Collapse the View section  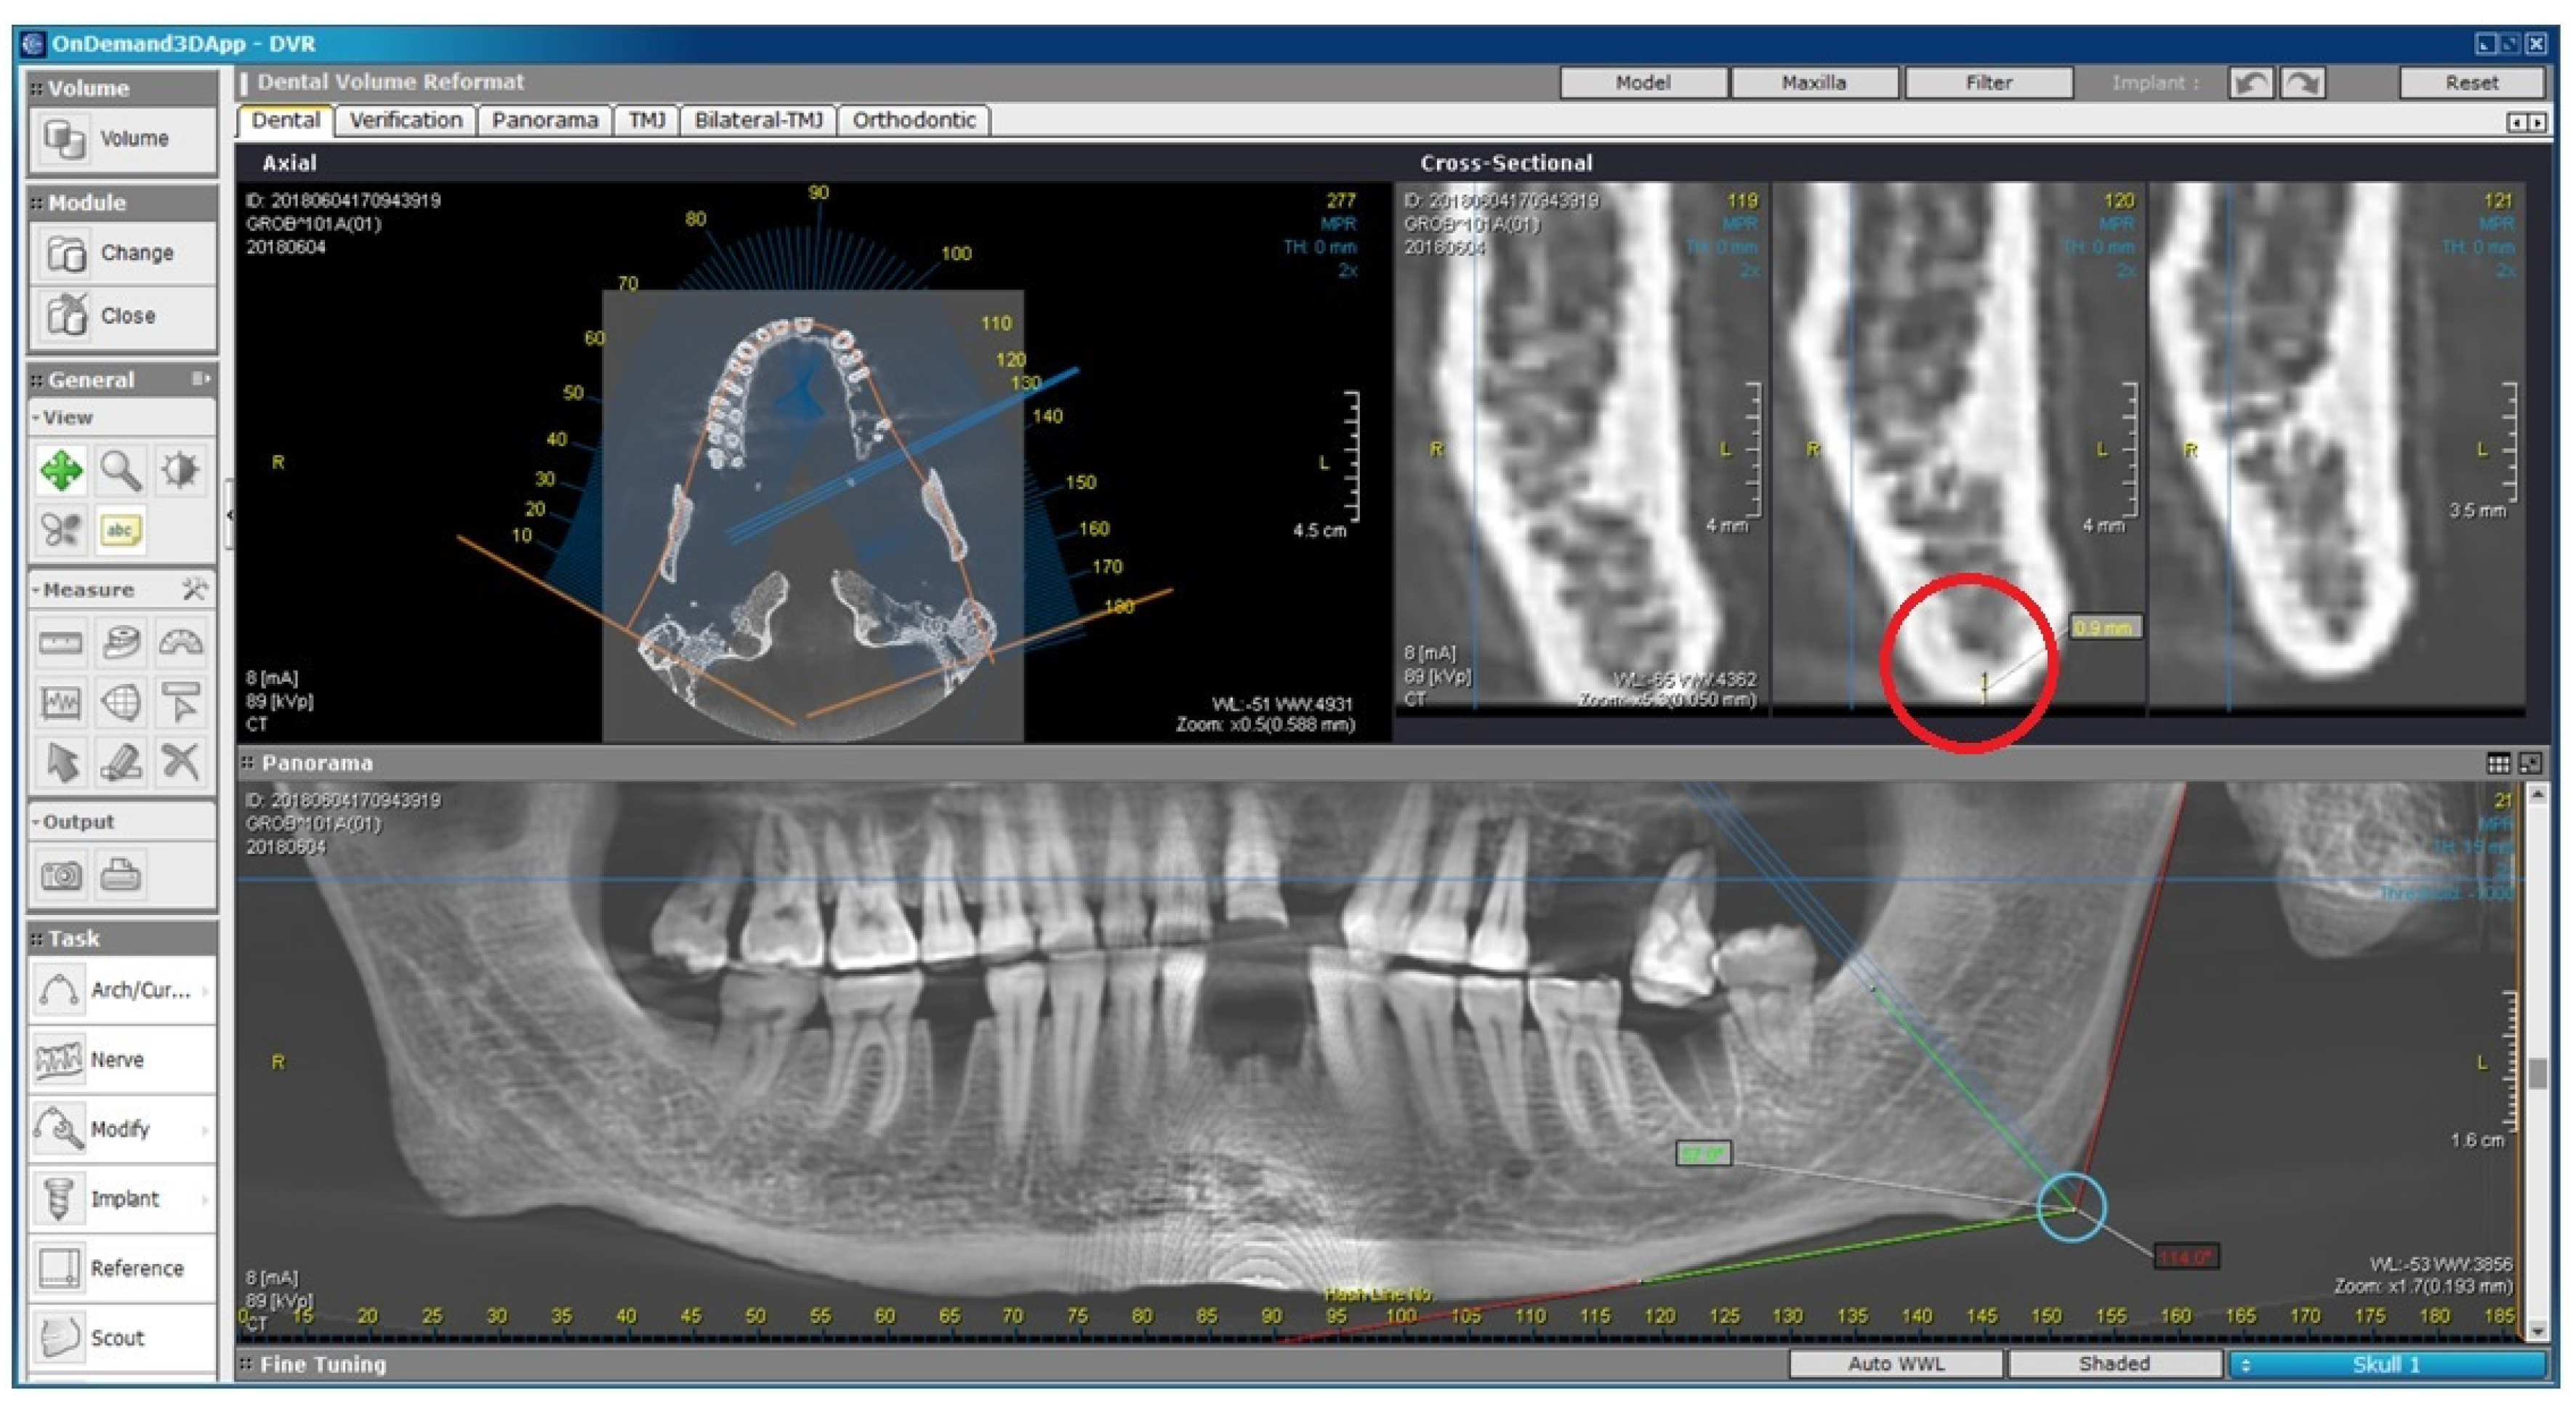coord(36,418)
